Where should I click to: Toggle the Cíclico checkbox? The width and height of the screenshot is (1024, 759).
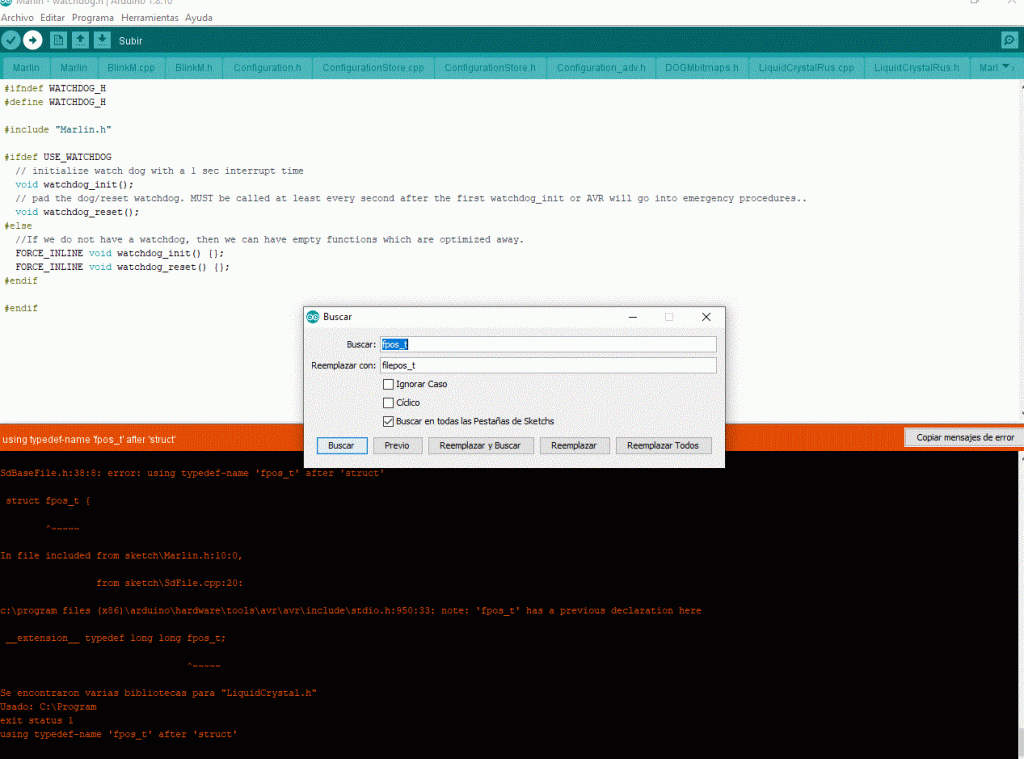388,402
